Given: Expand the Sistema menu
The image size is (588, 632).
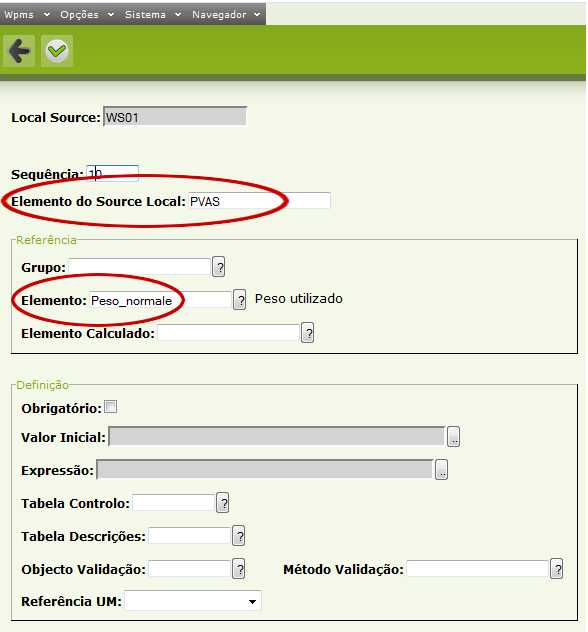Looking at the screenshot, I should tap(153, 15).
